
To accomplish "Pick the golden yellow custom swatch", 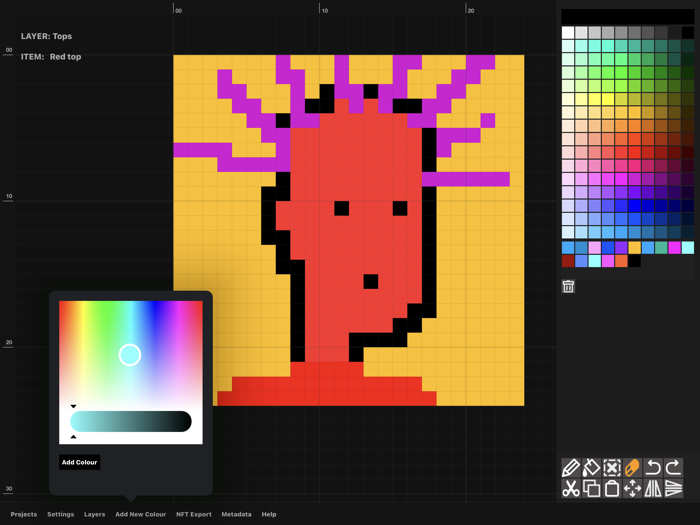I will pos(634,247).
